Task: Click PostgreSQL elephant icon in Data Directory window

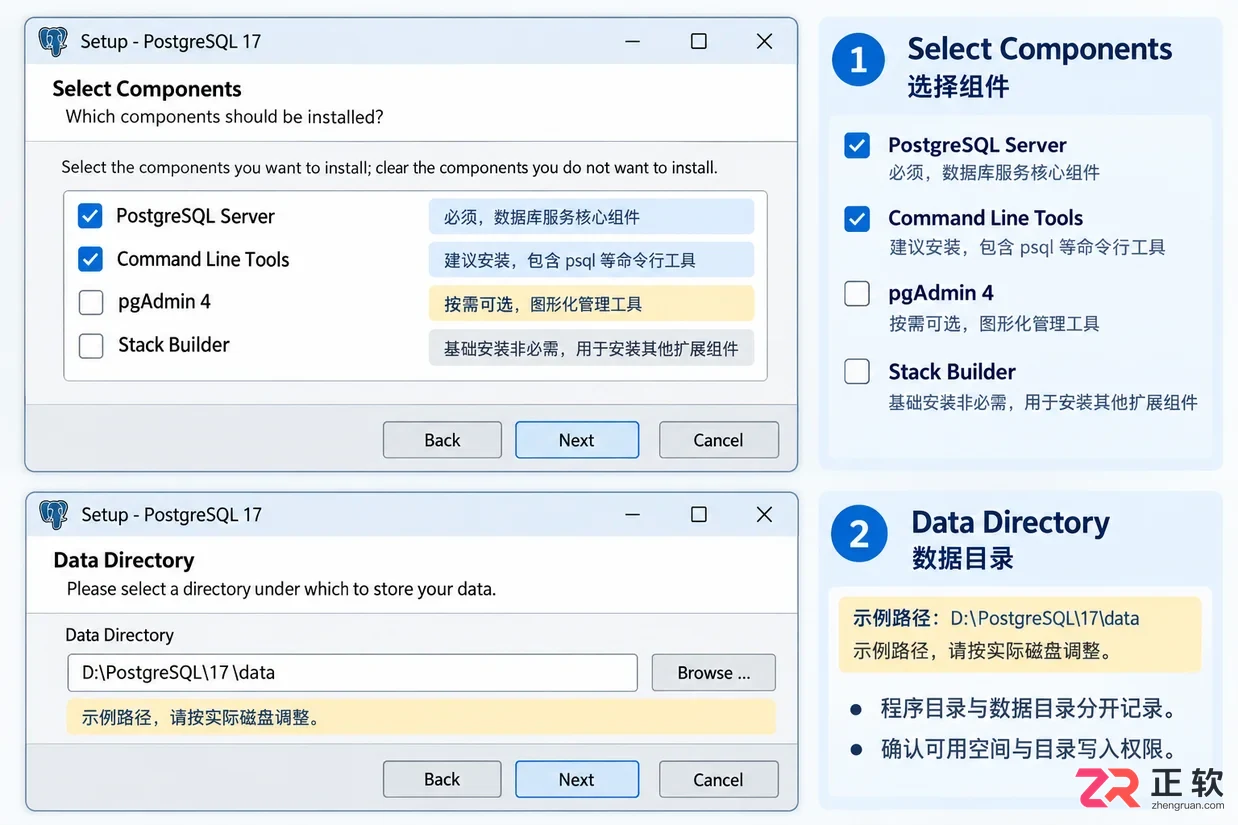Action: click(53, 514)
